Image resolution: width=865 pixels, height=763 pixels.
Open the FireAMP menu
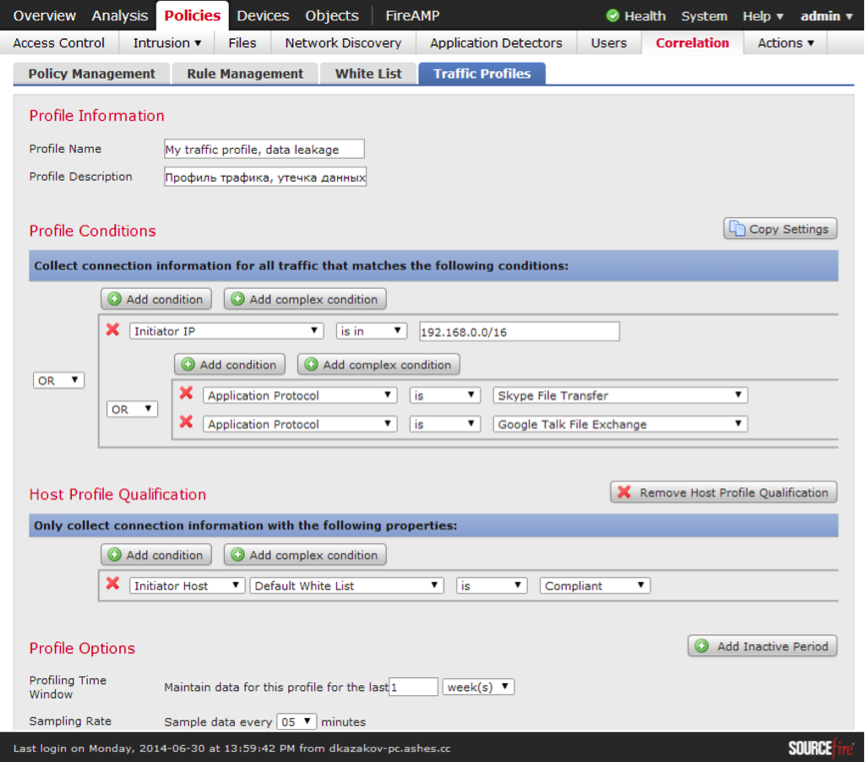(412, 15)
